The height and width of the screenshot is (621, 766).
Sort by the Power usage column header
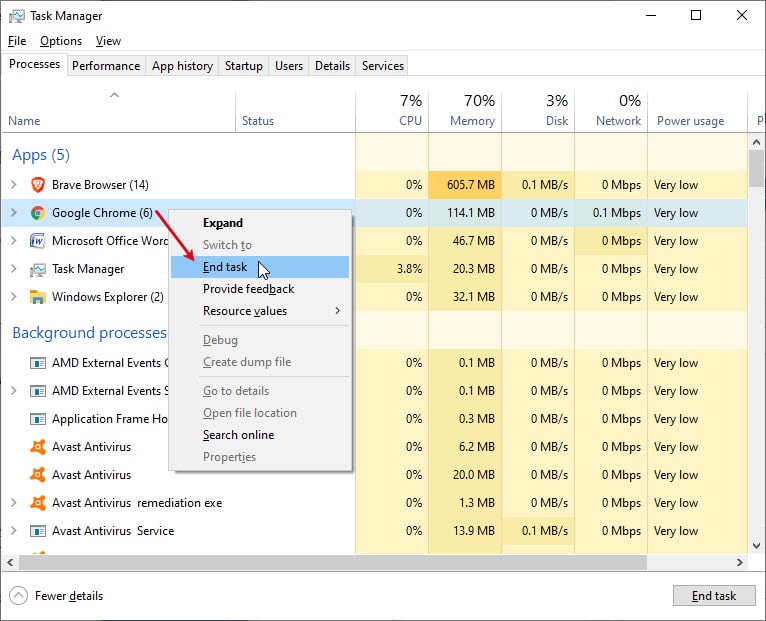(x=697, y=112)
